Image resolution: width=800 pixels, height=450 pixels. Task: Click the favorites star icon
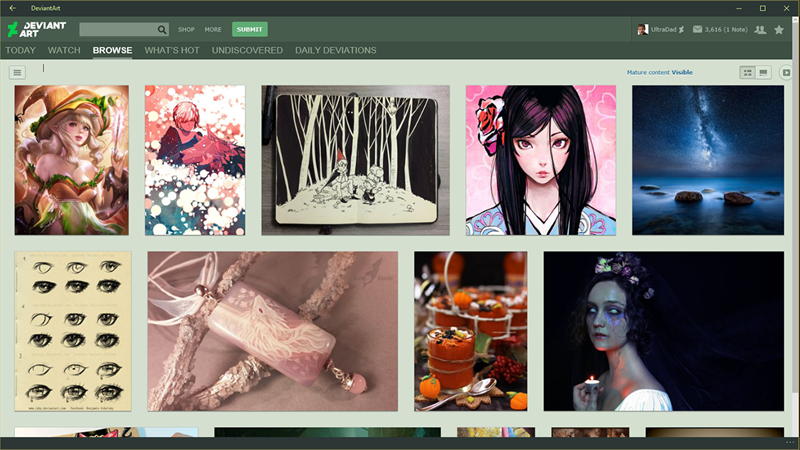pos(779,30)
